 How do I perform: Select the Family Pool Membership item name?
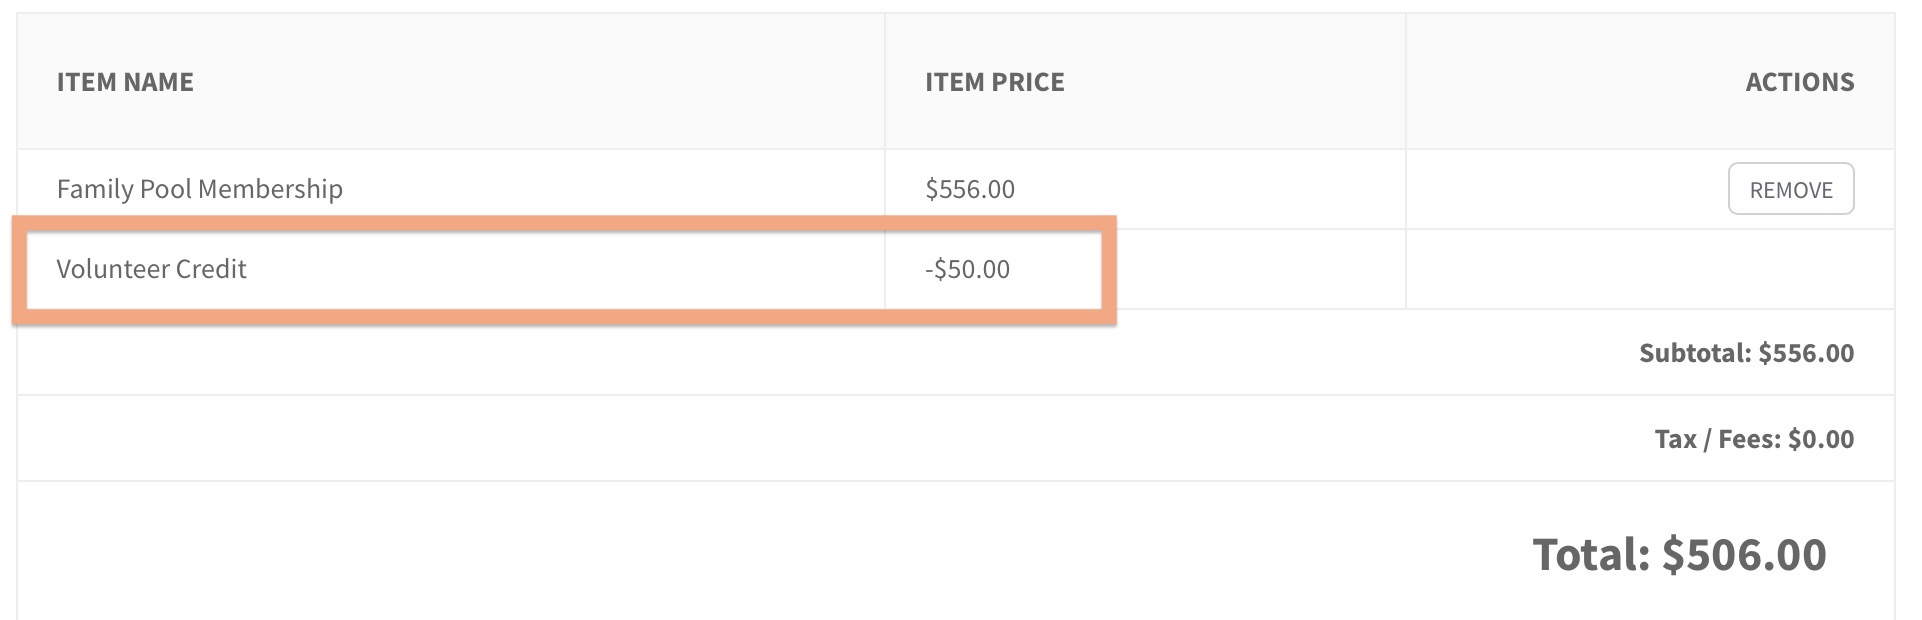click(x=199, y=189)
